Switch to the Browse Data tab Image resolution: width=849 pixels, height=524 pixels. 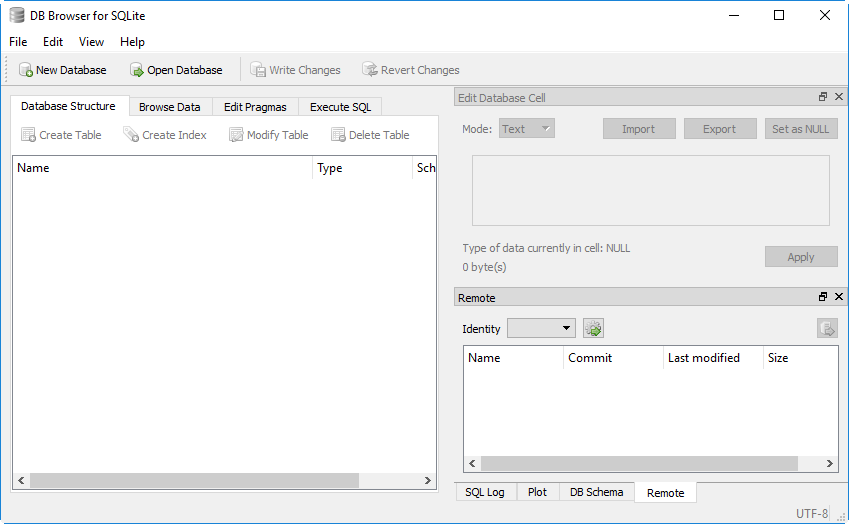point(169,107)
